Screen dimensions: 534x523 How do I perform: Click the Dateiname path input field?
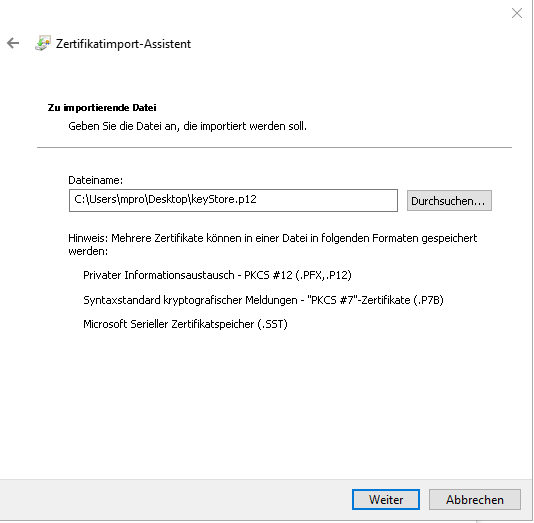(x=233, y=200)
